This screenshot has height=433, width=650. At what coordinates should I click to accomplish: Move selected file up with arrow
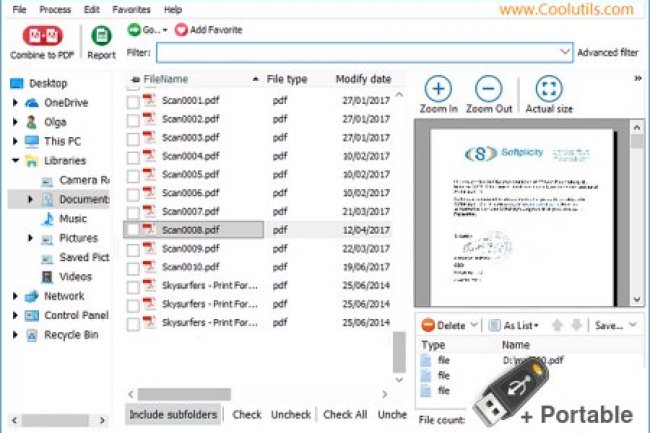[558, 325]
